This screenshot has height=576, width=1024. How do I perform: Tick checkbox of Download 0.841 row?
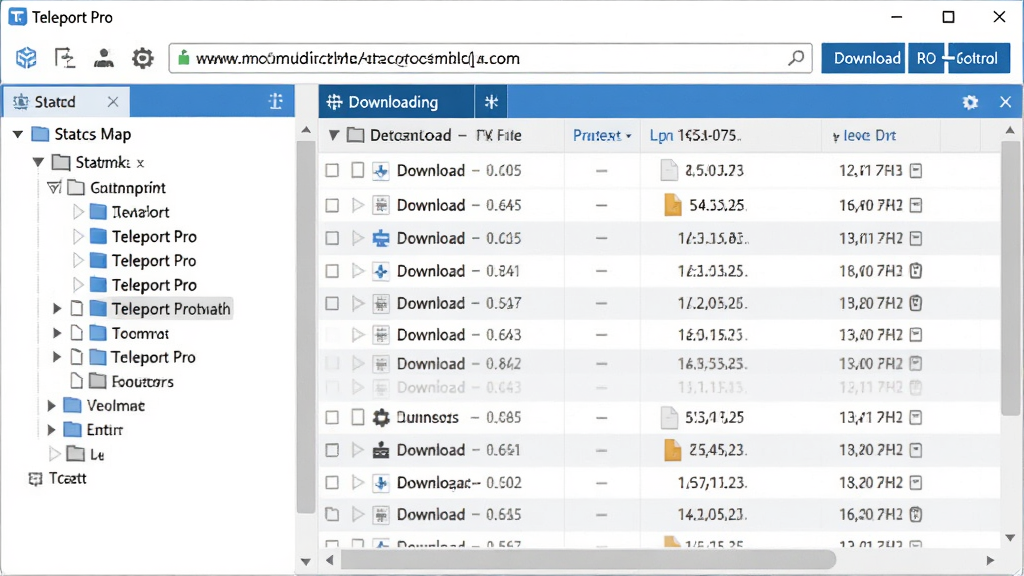coord(332,271)
